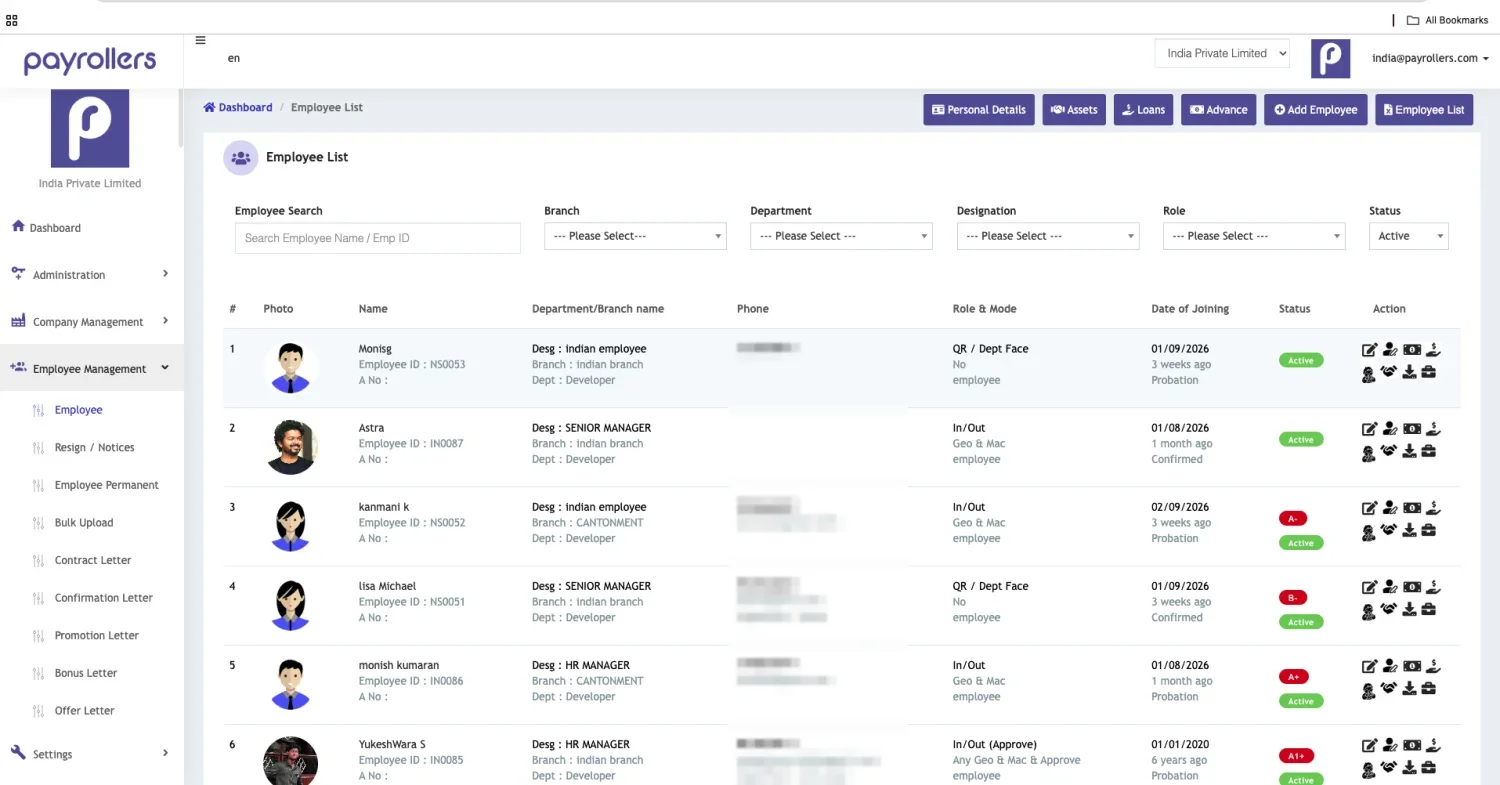This screenshot has height=785, width=1500.
Task: Open the All Bookmarks folder
Action: coord(1447,20)
